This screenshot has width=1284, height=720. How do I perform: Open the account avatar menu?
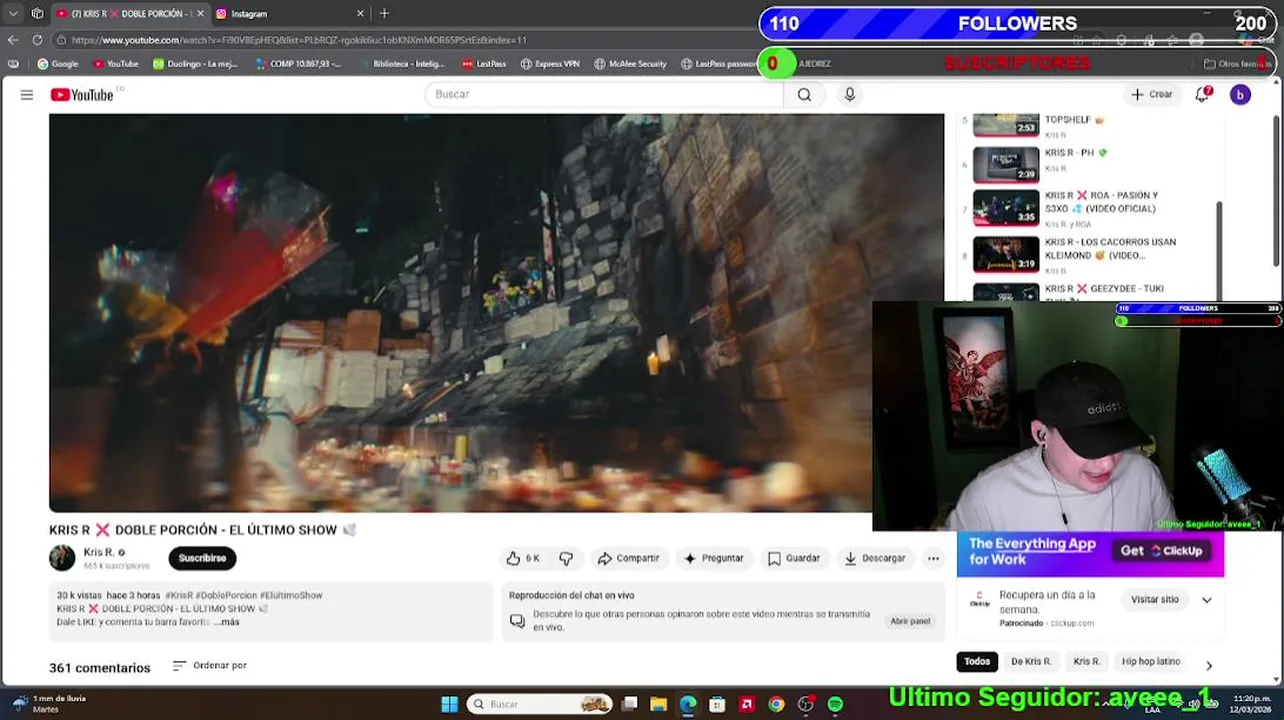pos(1240,94)
